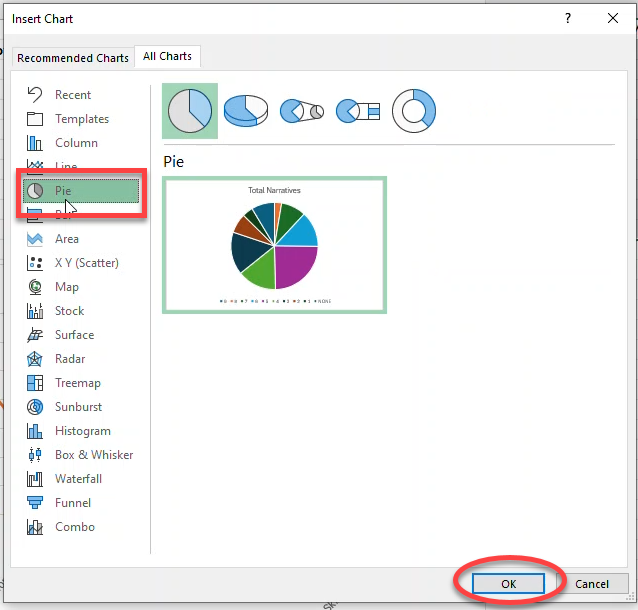Click the Total Narratives pie chart preview

click(x=274, y=245)
